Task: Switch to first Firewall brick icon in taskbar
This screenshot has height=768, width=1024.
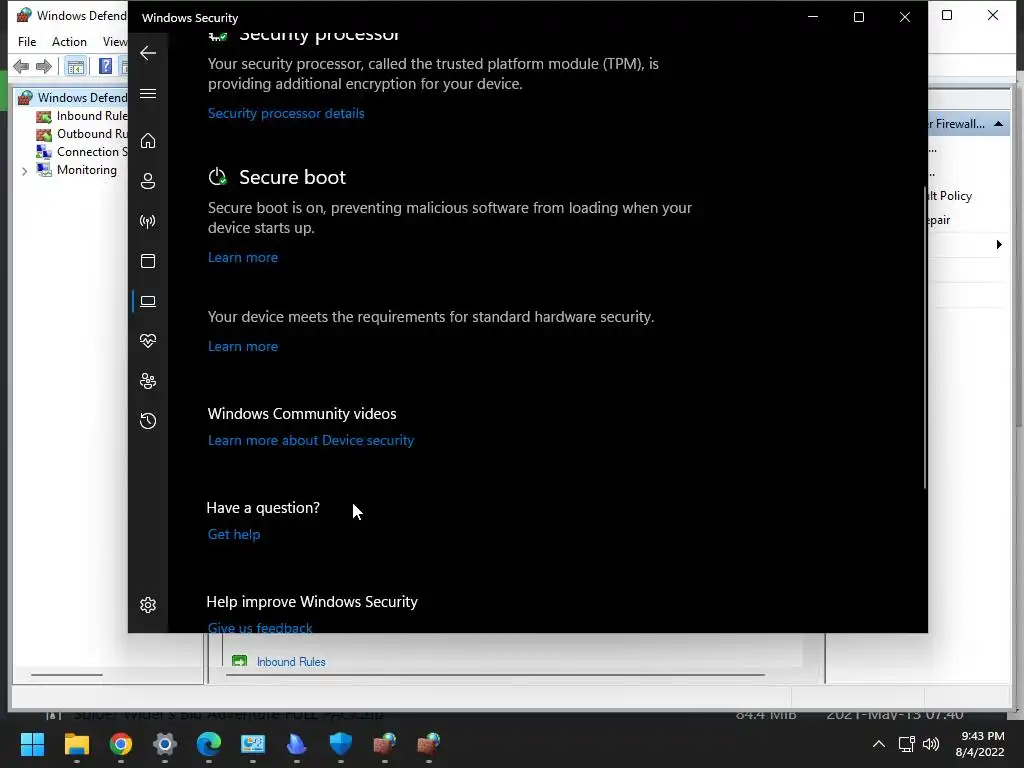Action: pyautogui.click(x=385, y=744)
